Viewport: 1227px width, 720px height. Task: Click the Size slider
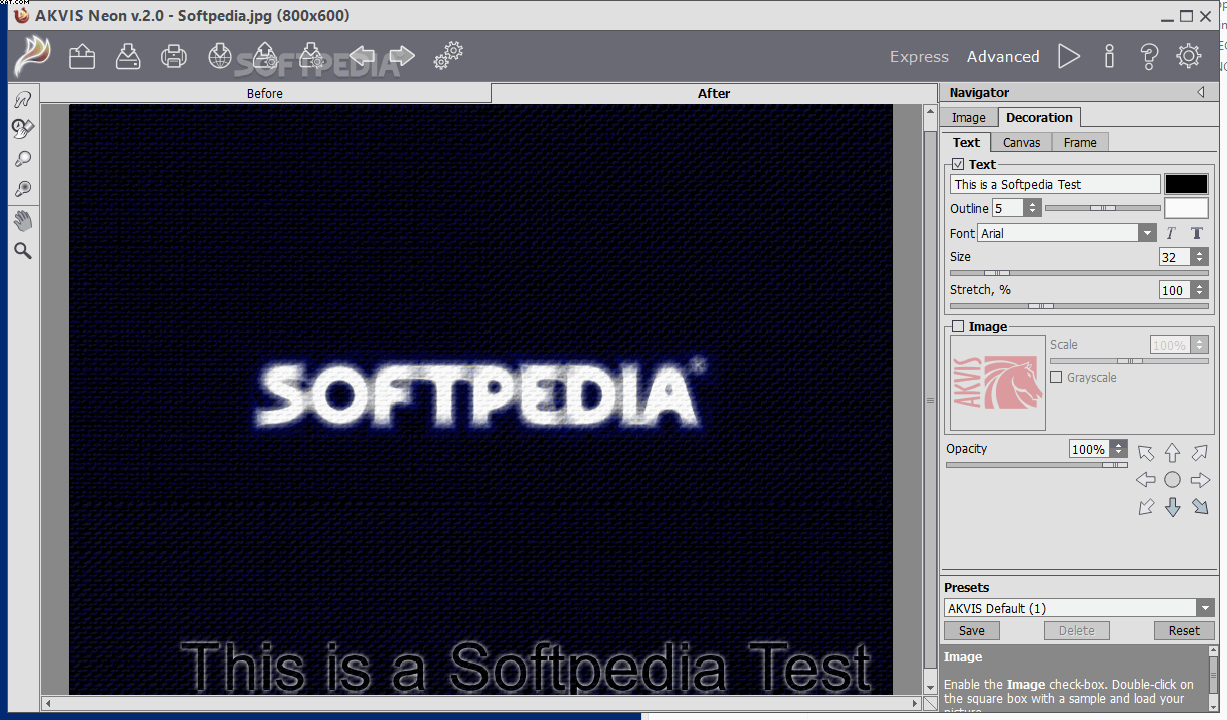tap(1079, 272)
